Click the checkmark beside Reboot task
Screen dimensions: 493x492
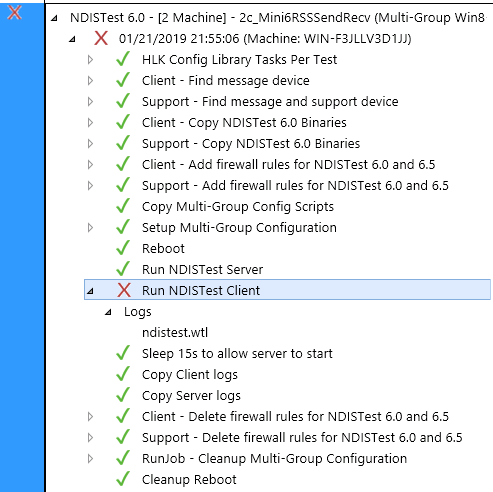click(x=123, y=248)
